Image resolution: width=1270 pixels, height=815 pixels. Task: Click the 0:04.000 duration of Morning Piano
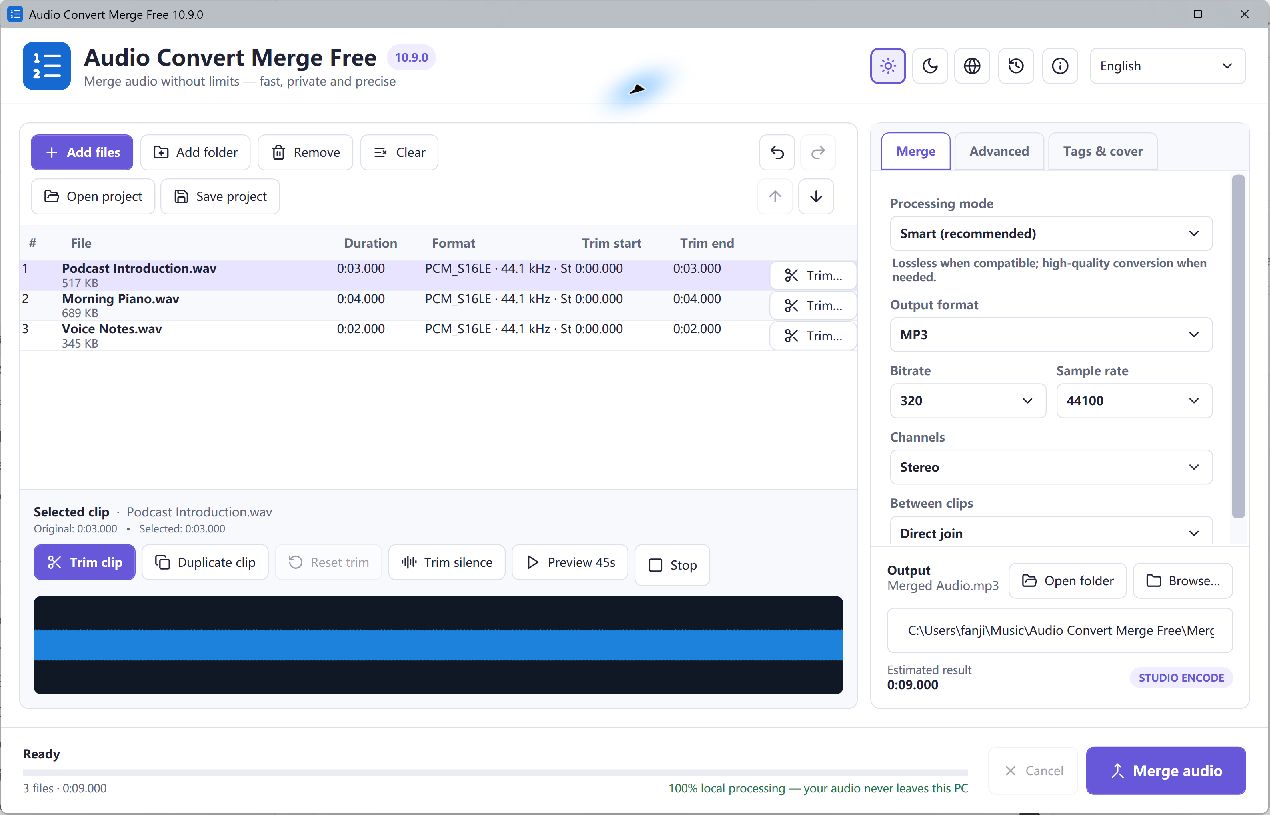tap(361, 299)
